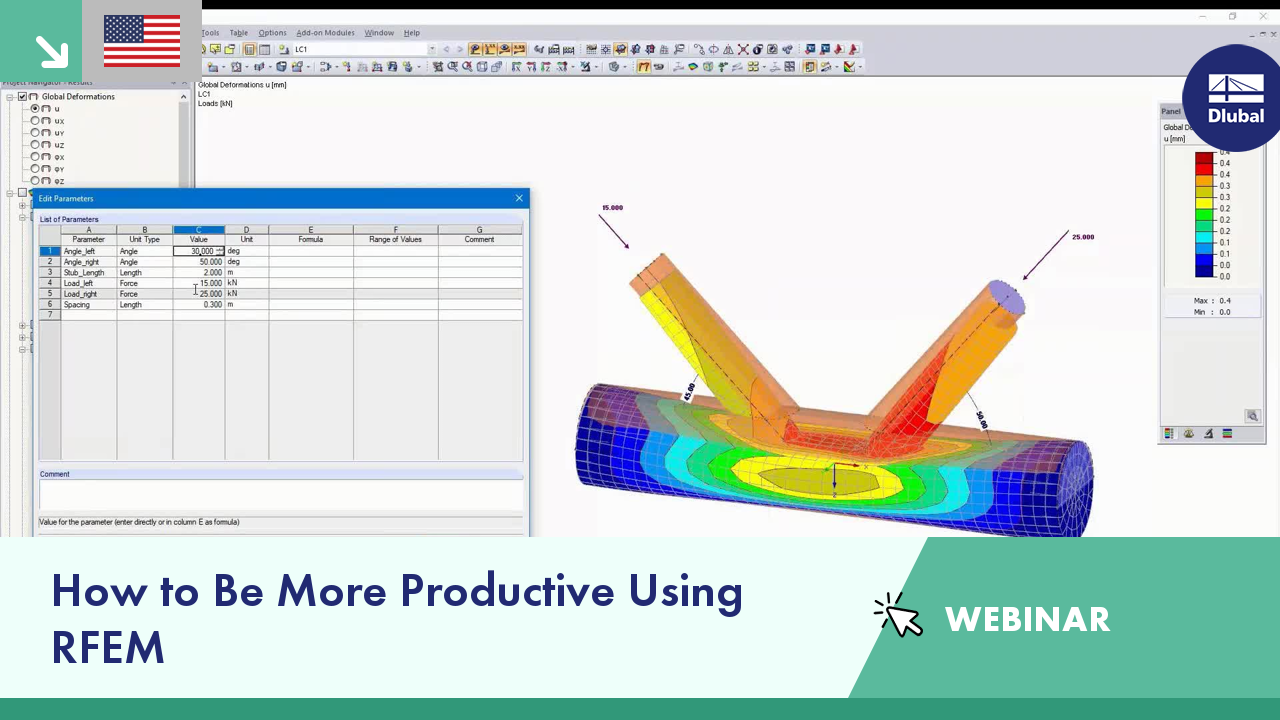Open the Add-on Modules menu
This screenshot has height=720, width=1280.
[x=326, y=33]
